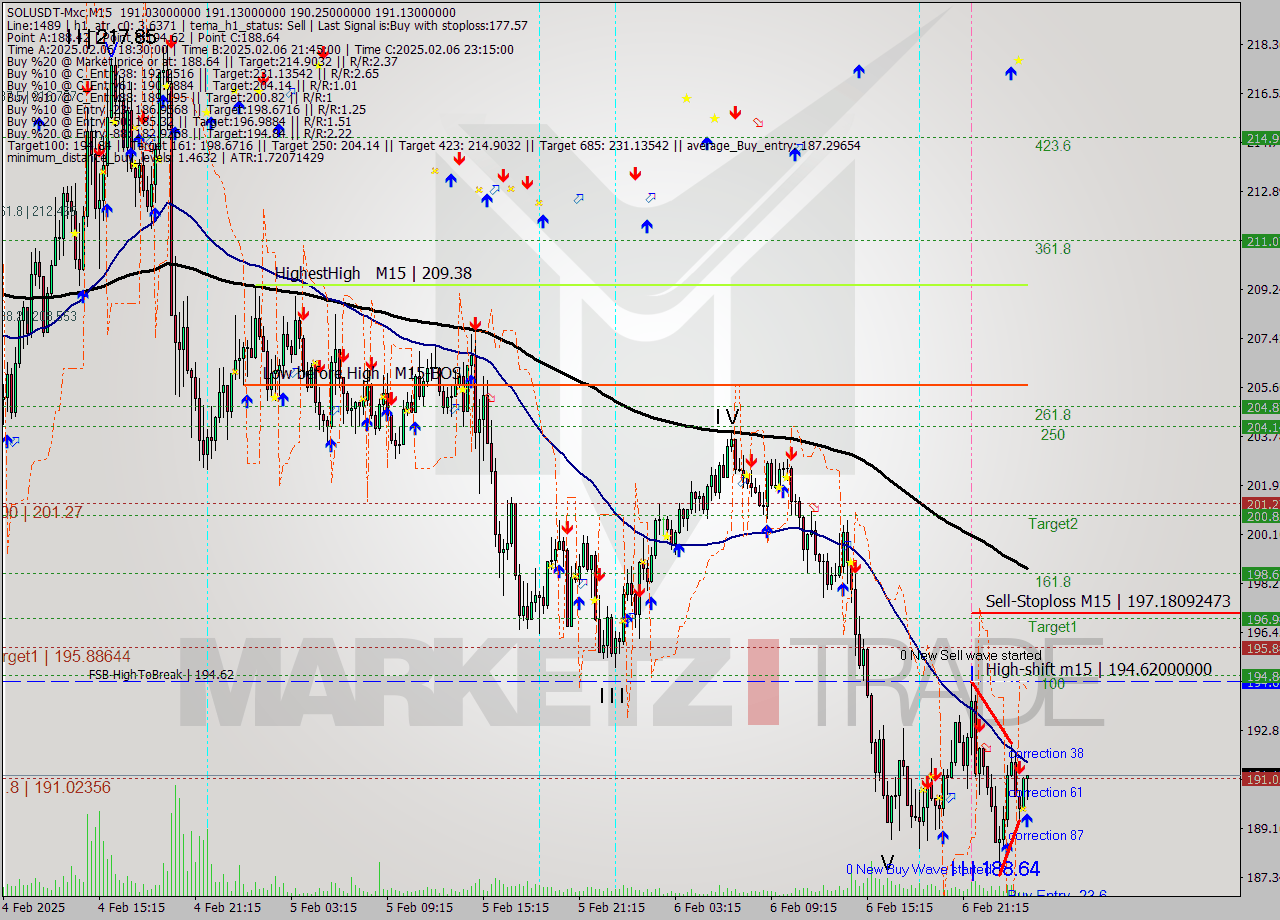Click the 6 Feb 21:15 date axis label
The height and width of the screenshot is (920, 1280).
tap(997, 907)
